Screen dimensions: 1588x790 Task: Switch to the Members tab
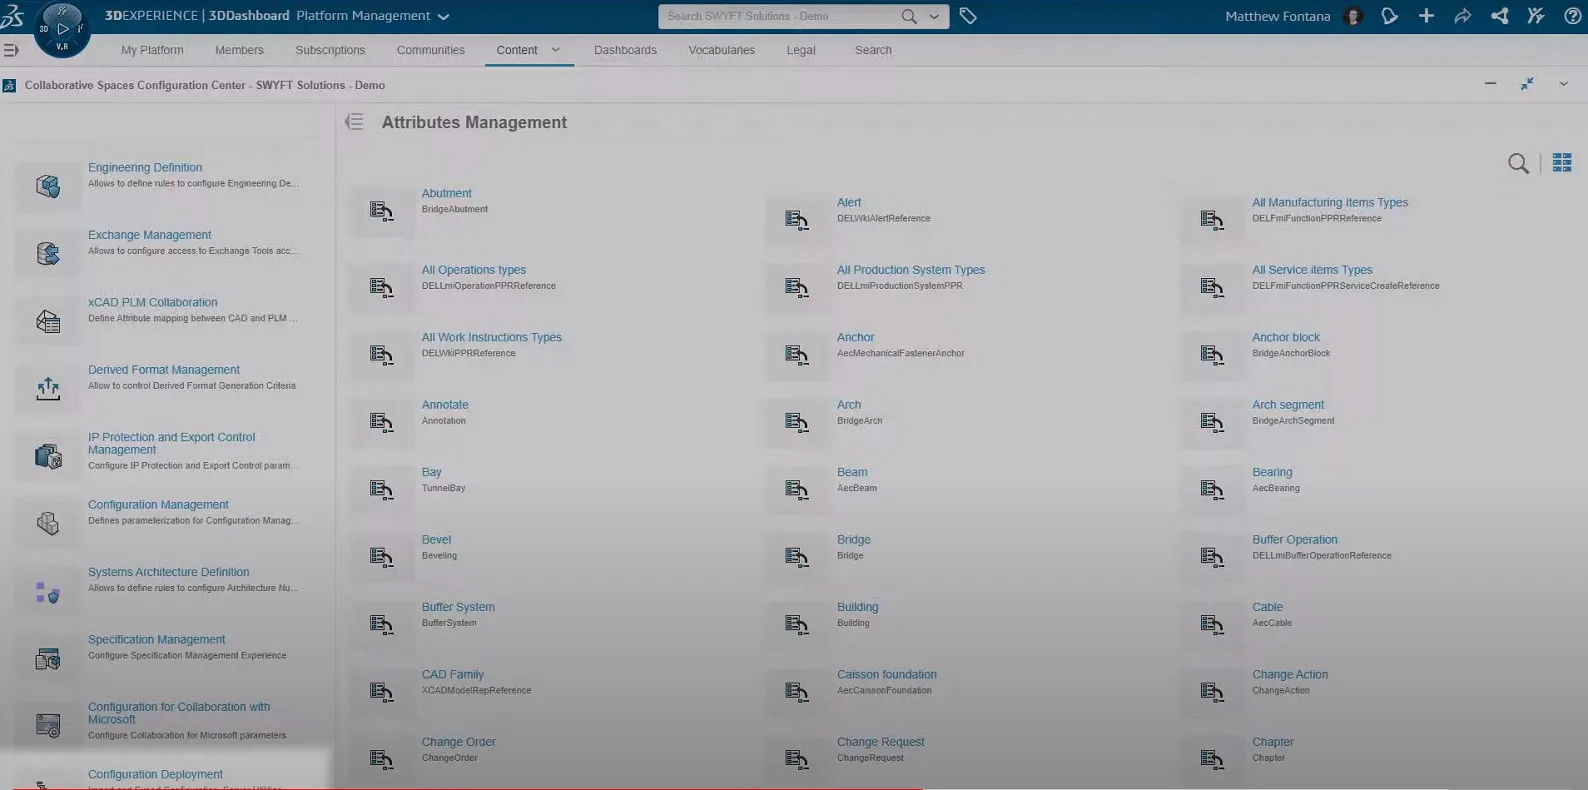(x=239, y=50)
